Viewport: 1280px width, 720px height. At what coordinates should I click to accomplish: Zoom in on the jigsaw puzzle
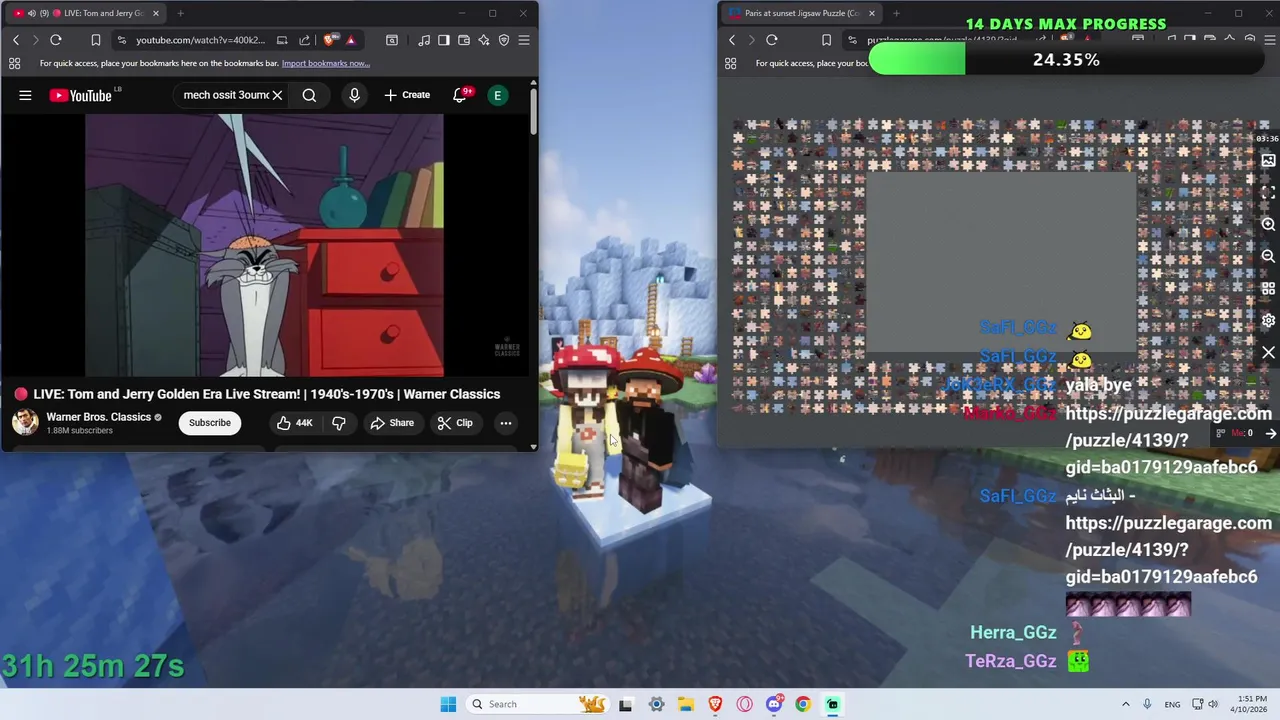click(1268, 225)
